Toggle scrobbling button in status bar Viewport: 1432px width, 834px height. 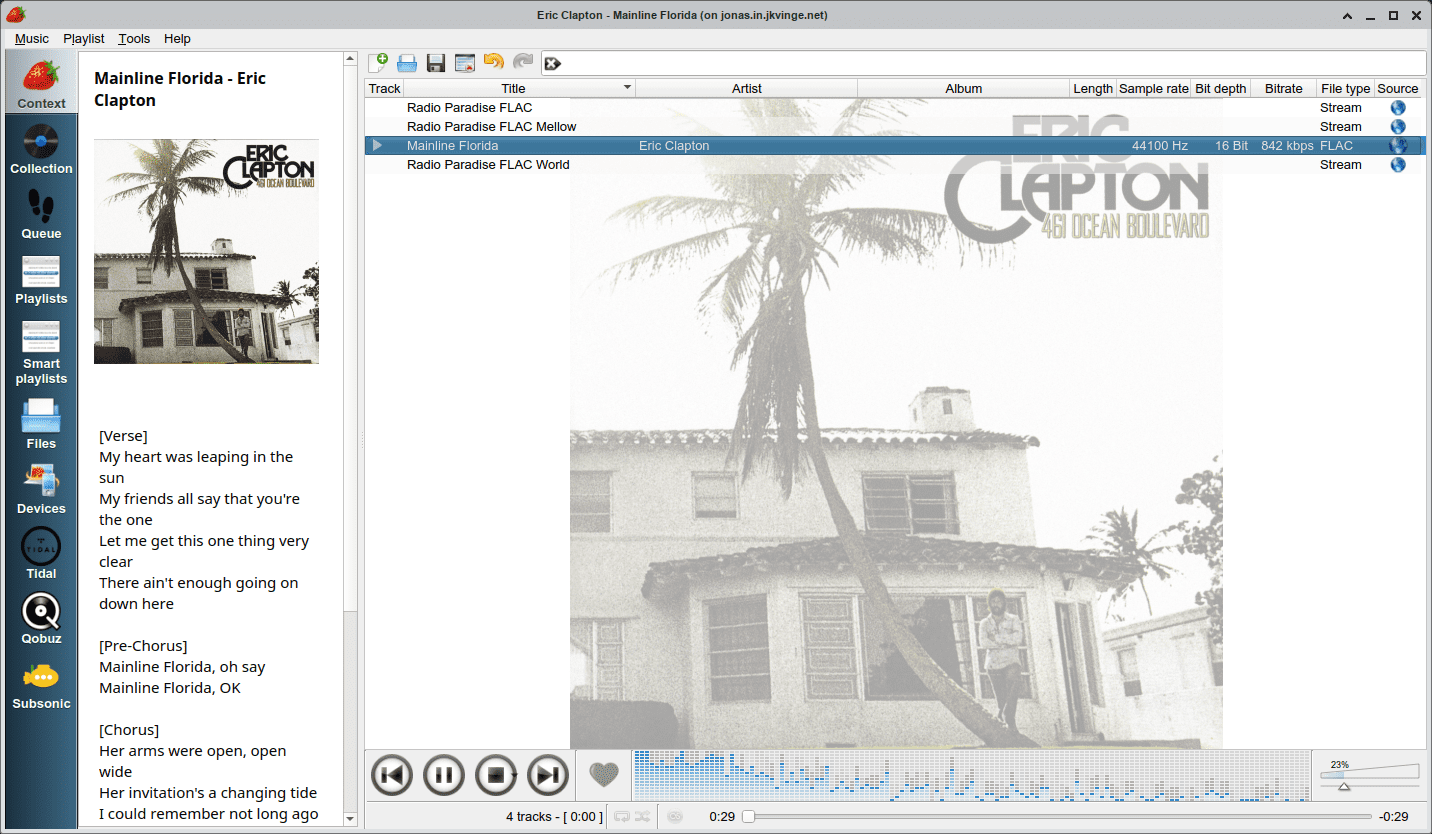point(675,817)
